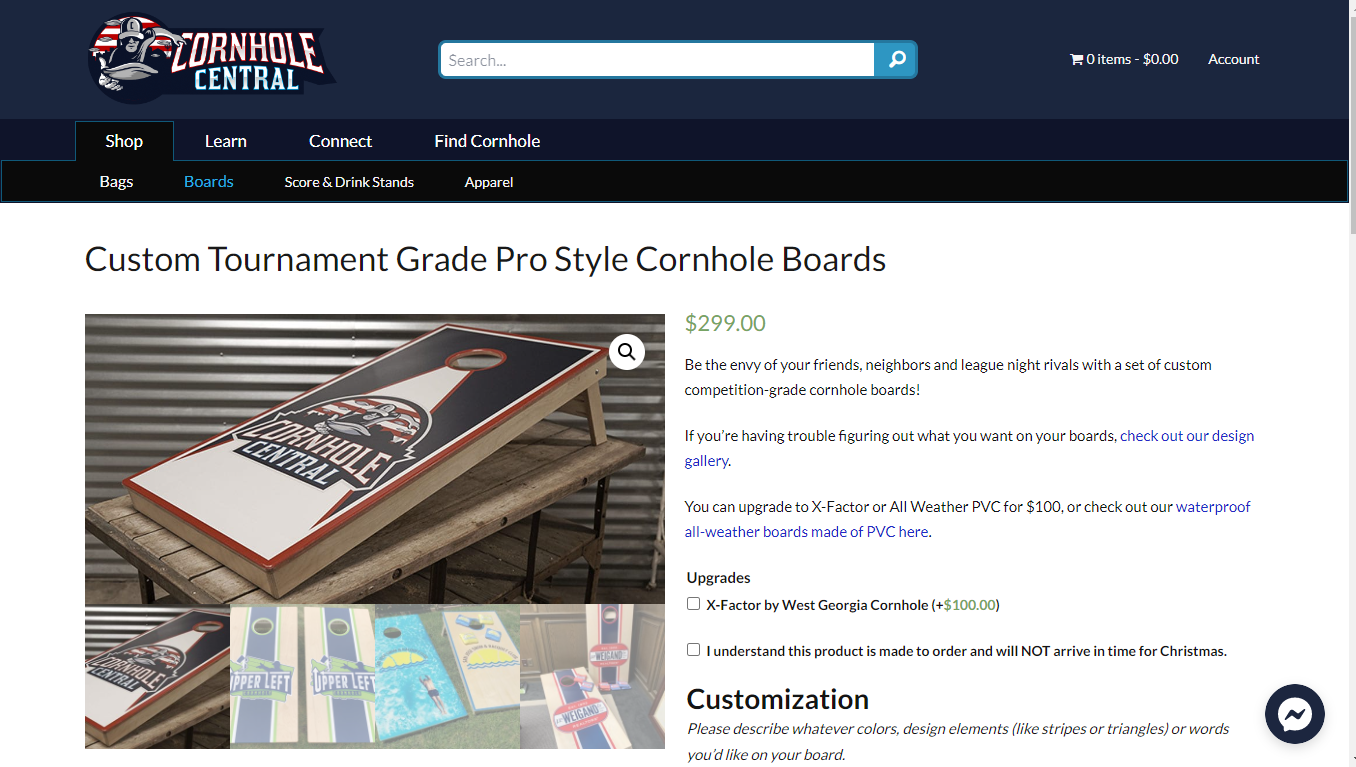Zoom product image with magnifier icon
This screenshot has width=1356, height=767.
[627, 351]
